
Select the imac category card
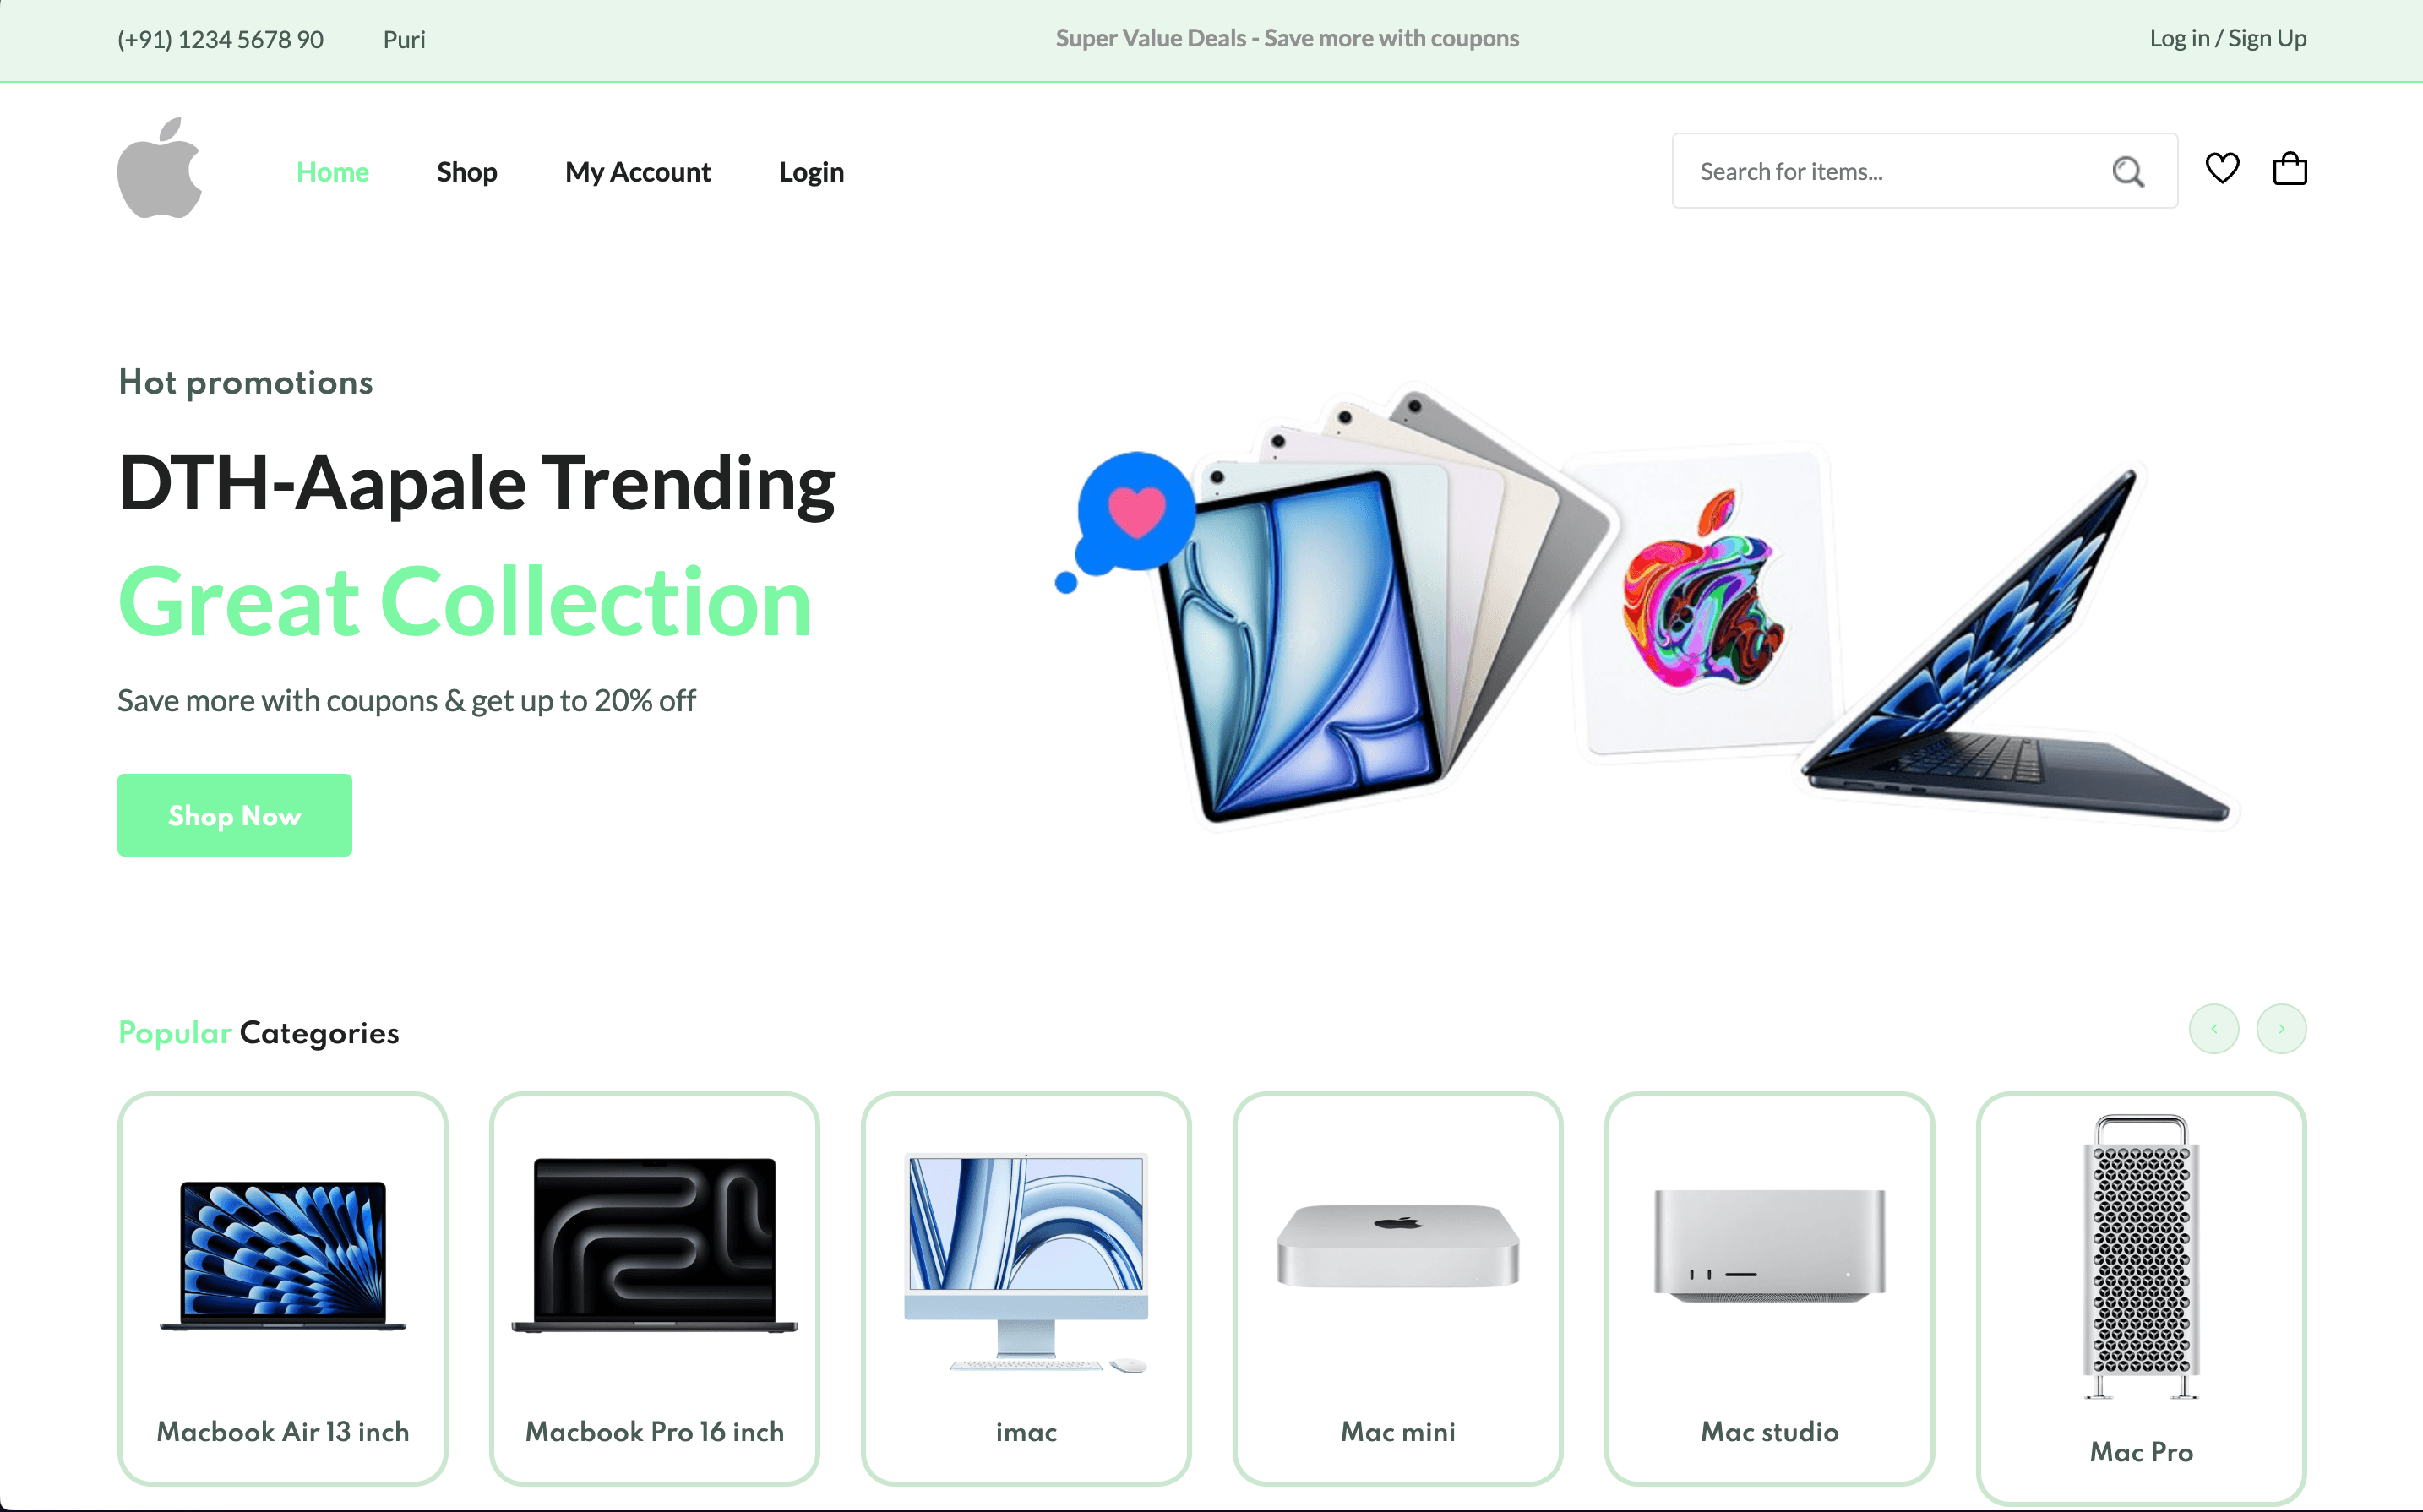click(1026, 1289)
